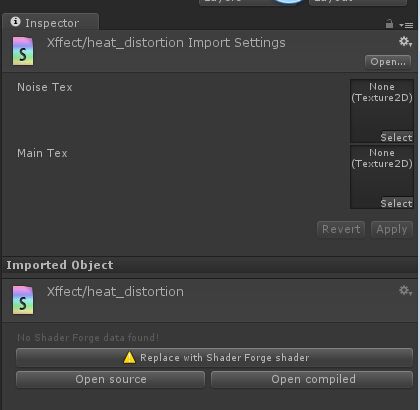Toggle the Inspector lock icon

tap(389, 24)
